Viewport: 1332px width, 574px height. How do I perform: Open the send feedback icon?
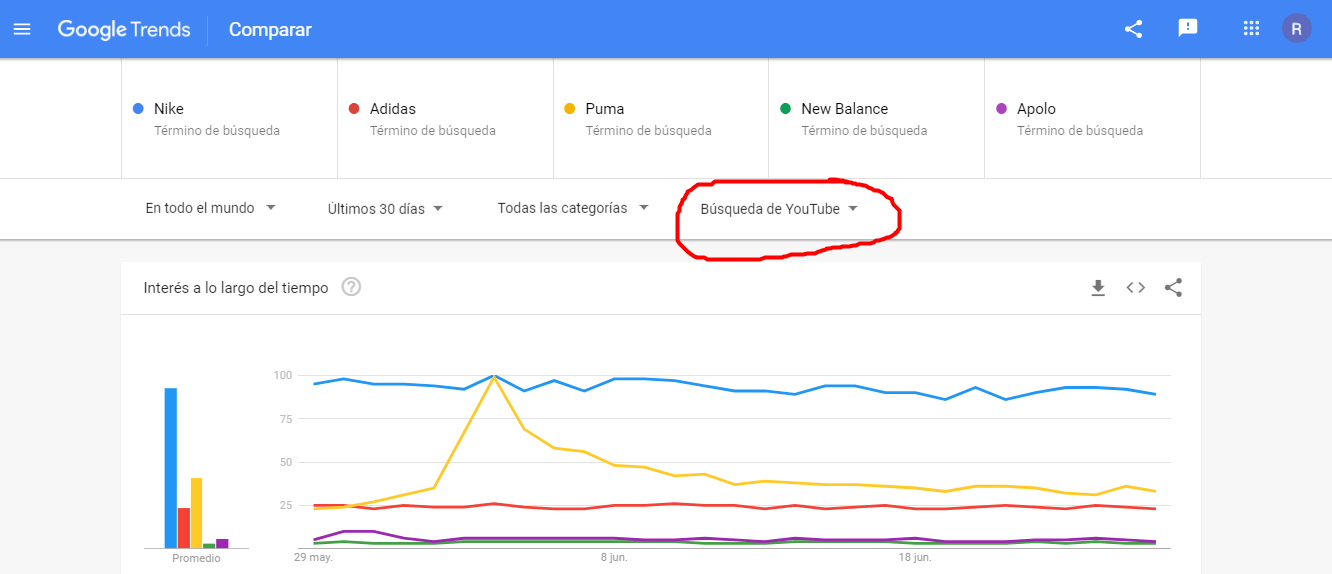coord(1188,29)
